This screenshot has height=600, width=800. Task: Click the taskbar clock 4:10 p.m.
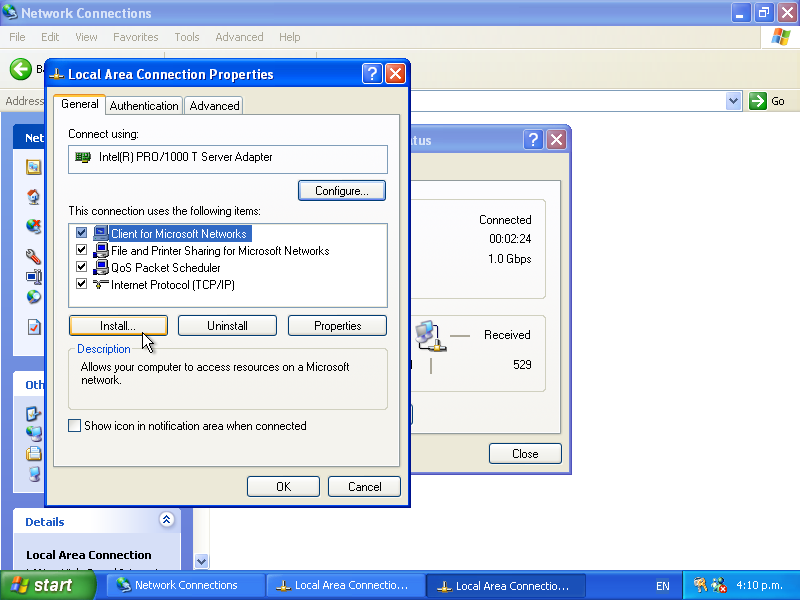coord(759,585)
